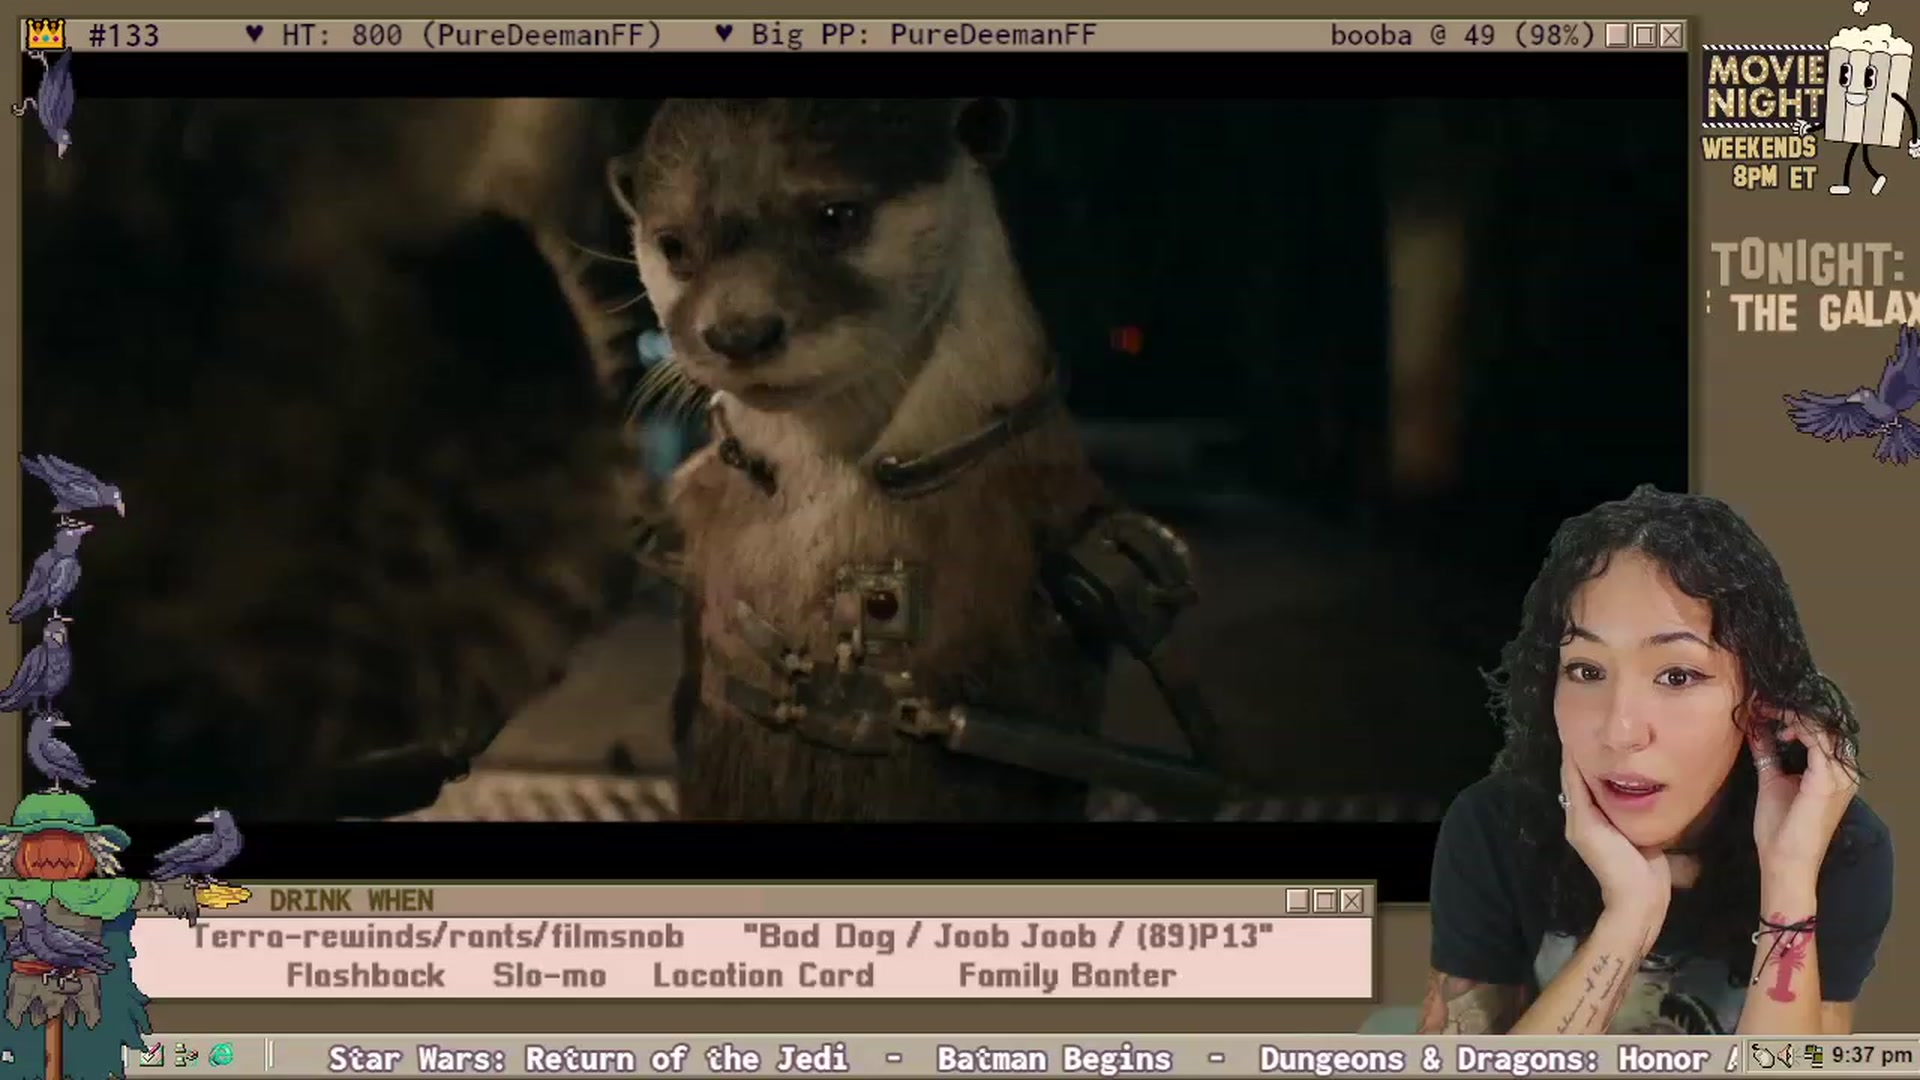Click the 'HT: 800 (PureDeemanFF)' title text

coord(471,36)
